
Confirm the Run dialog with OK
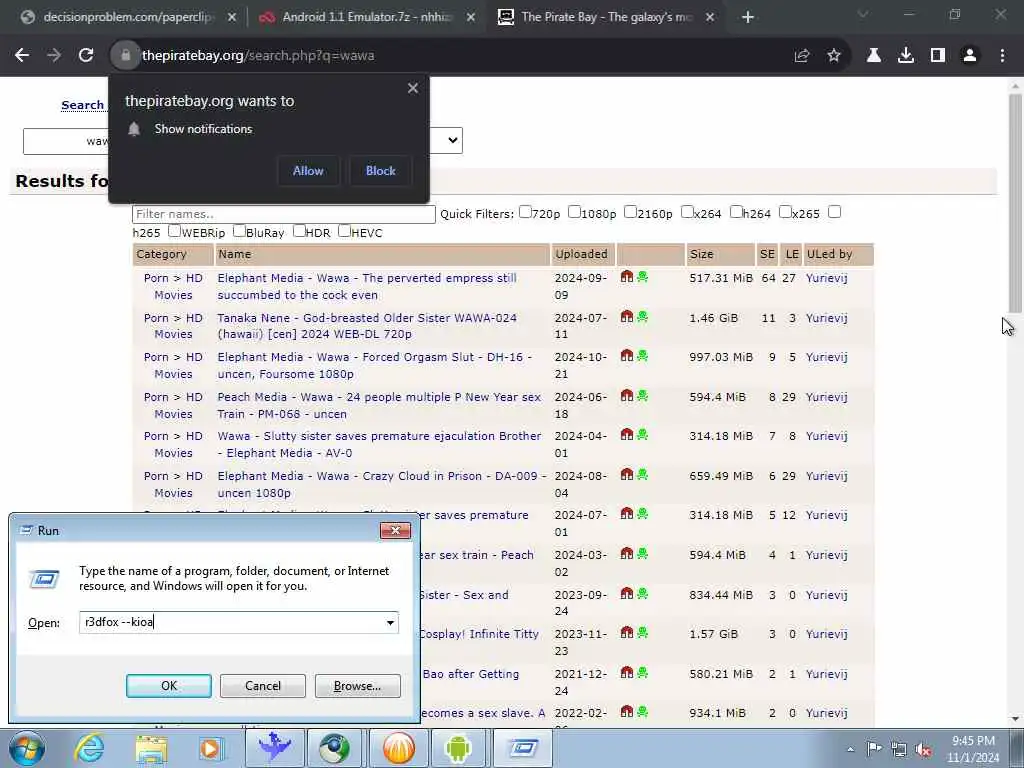pos(168,686)
